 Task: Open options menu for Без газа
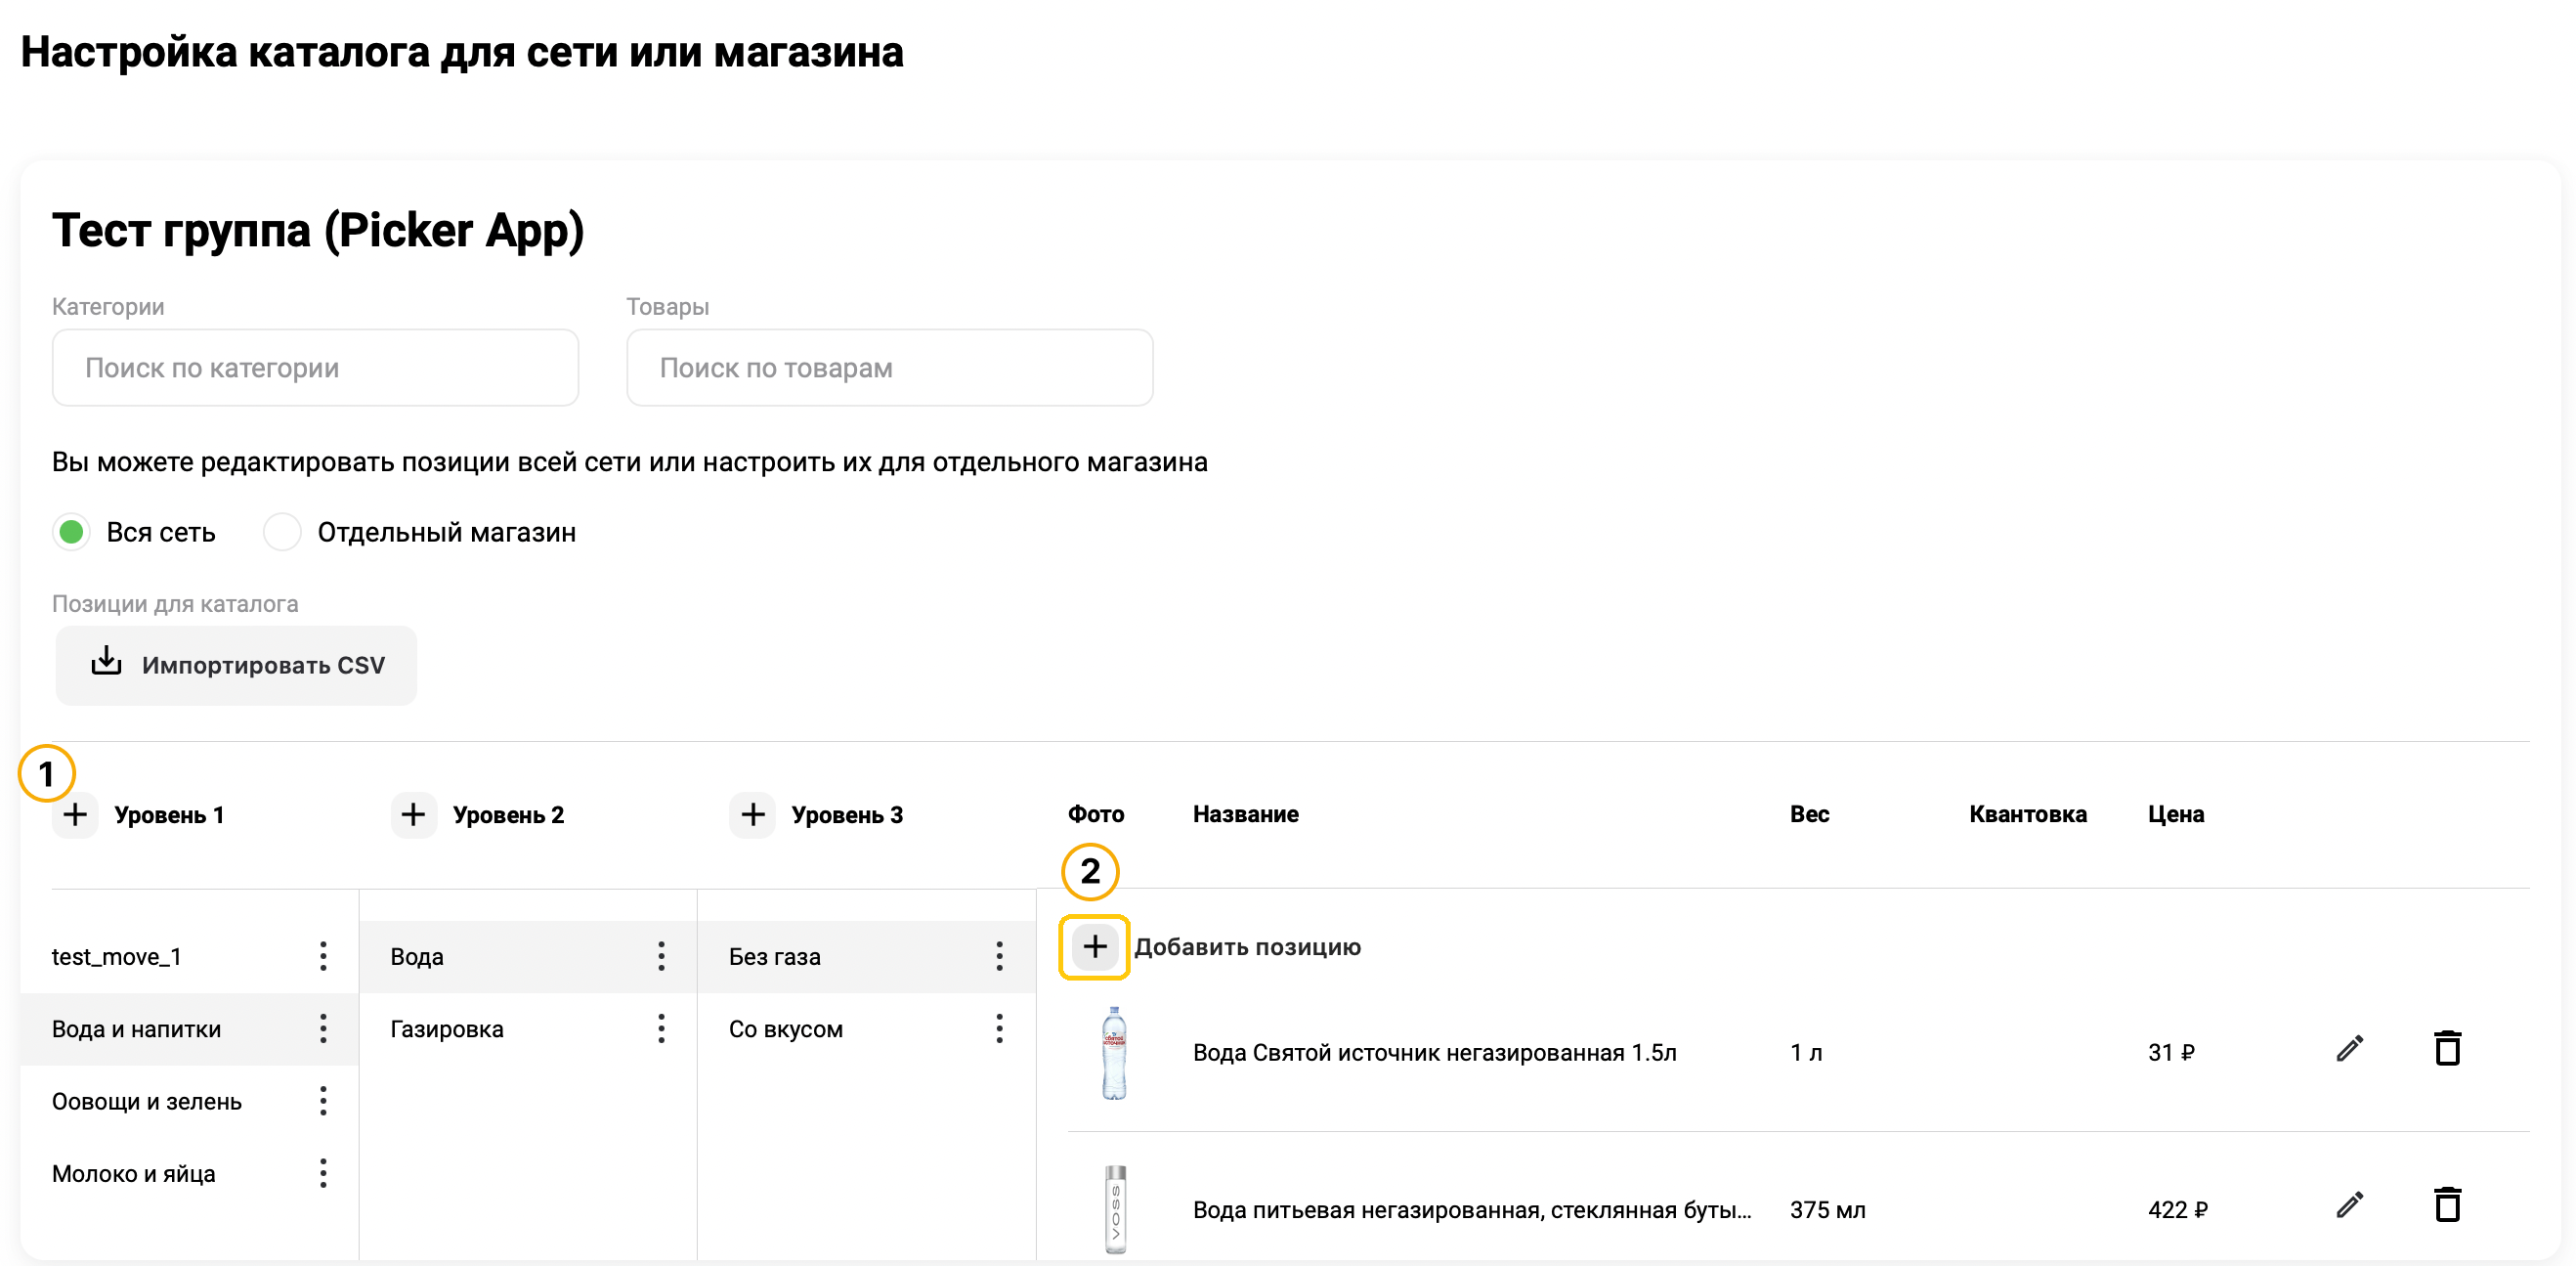(999, 956)
